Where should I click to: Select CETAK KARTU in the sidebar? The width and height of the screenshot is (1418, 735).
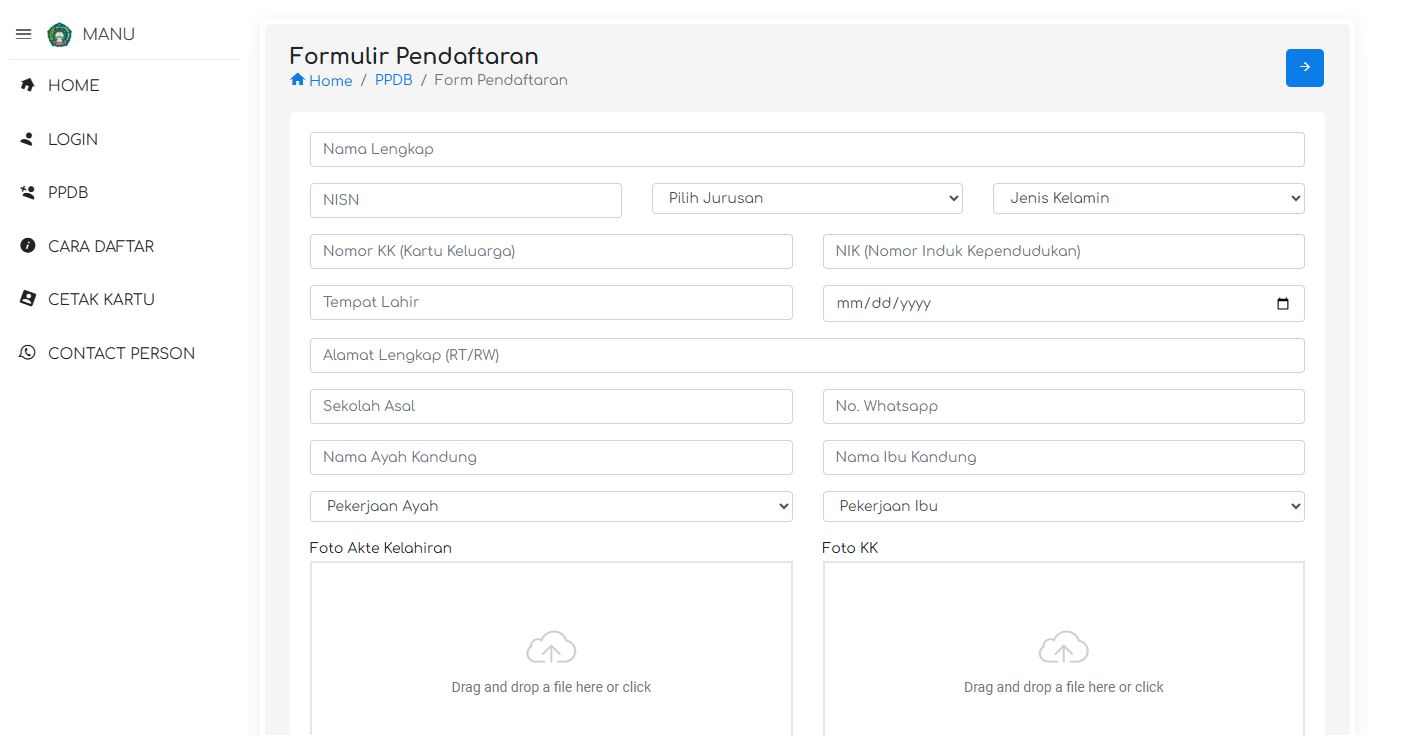click(101, 300)
